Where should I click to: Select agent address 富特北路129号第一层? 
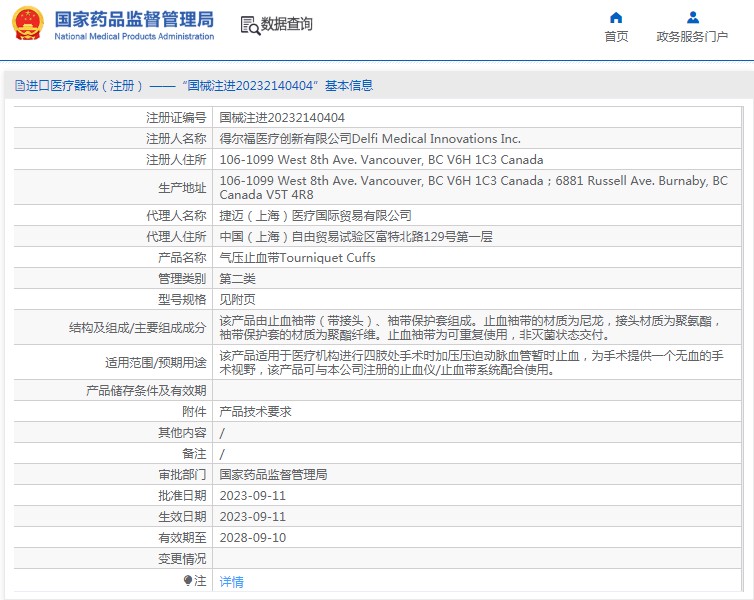pos(435,237)
